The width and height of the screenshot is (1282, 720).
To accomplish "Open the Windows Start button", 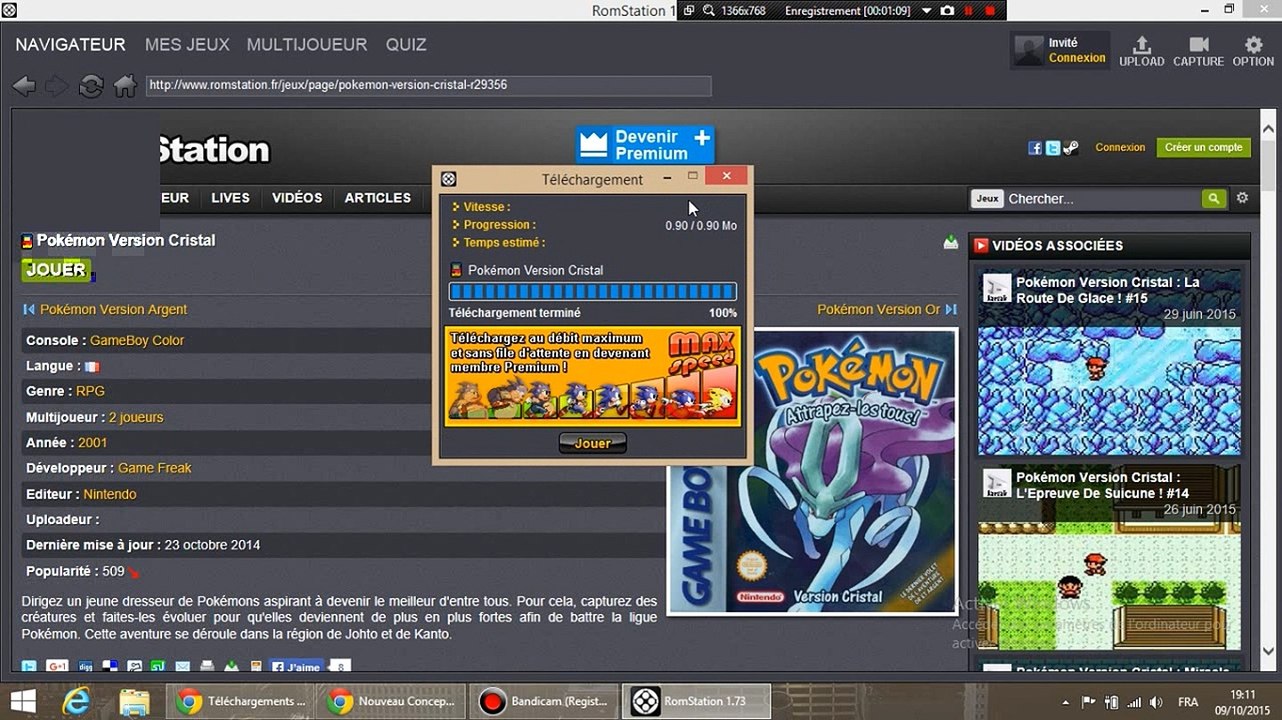I will [23, 701].
